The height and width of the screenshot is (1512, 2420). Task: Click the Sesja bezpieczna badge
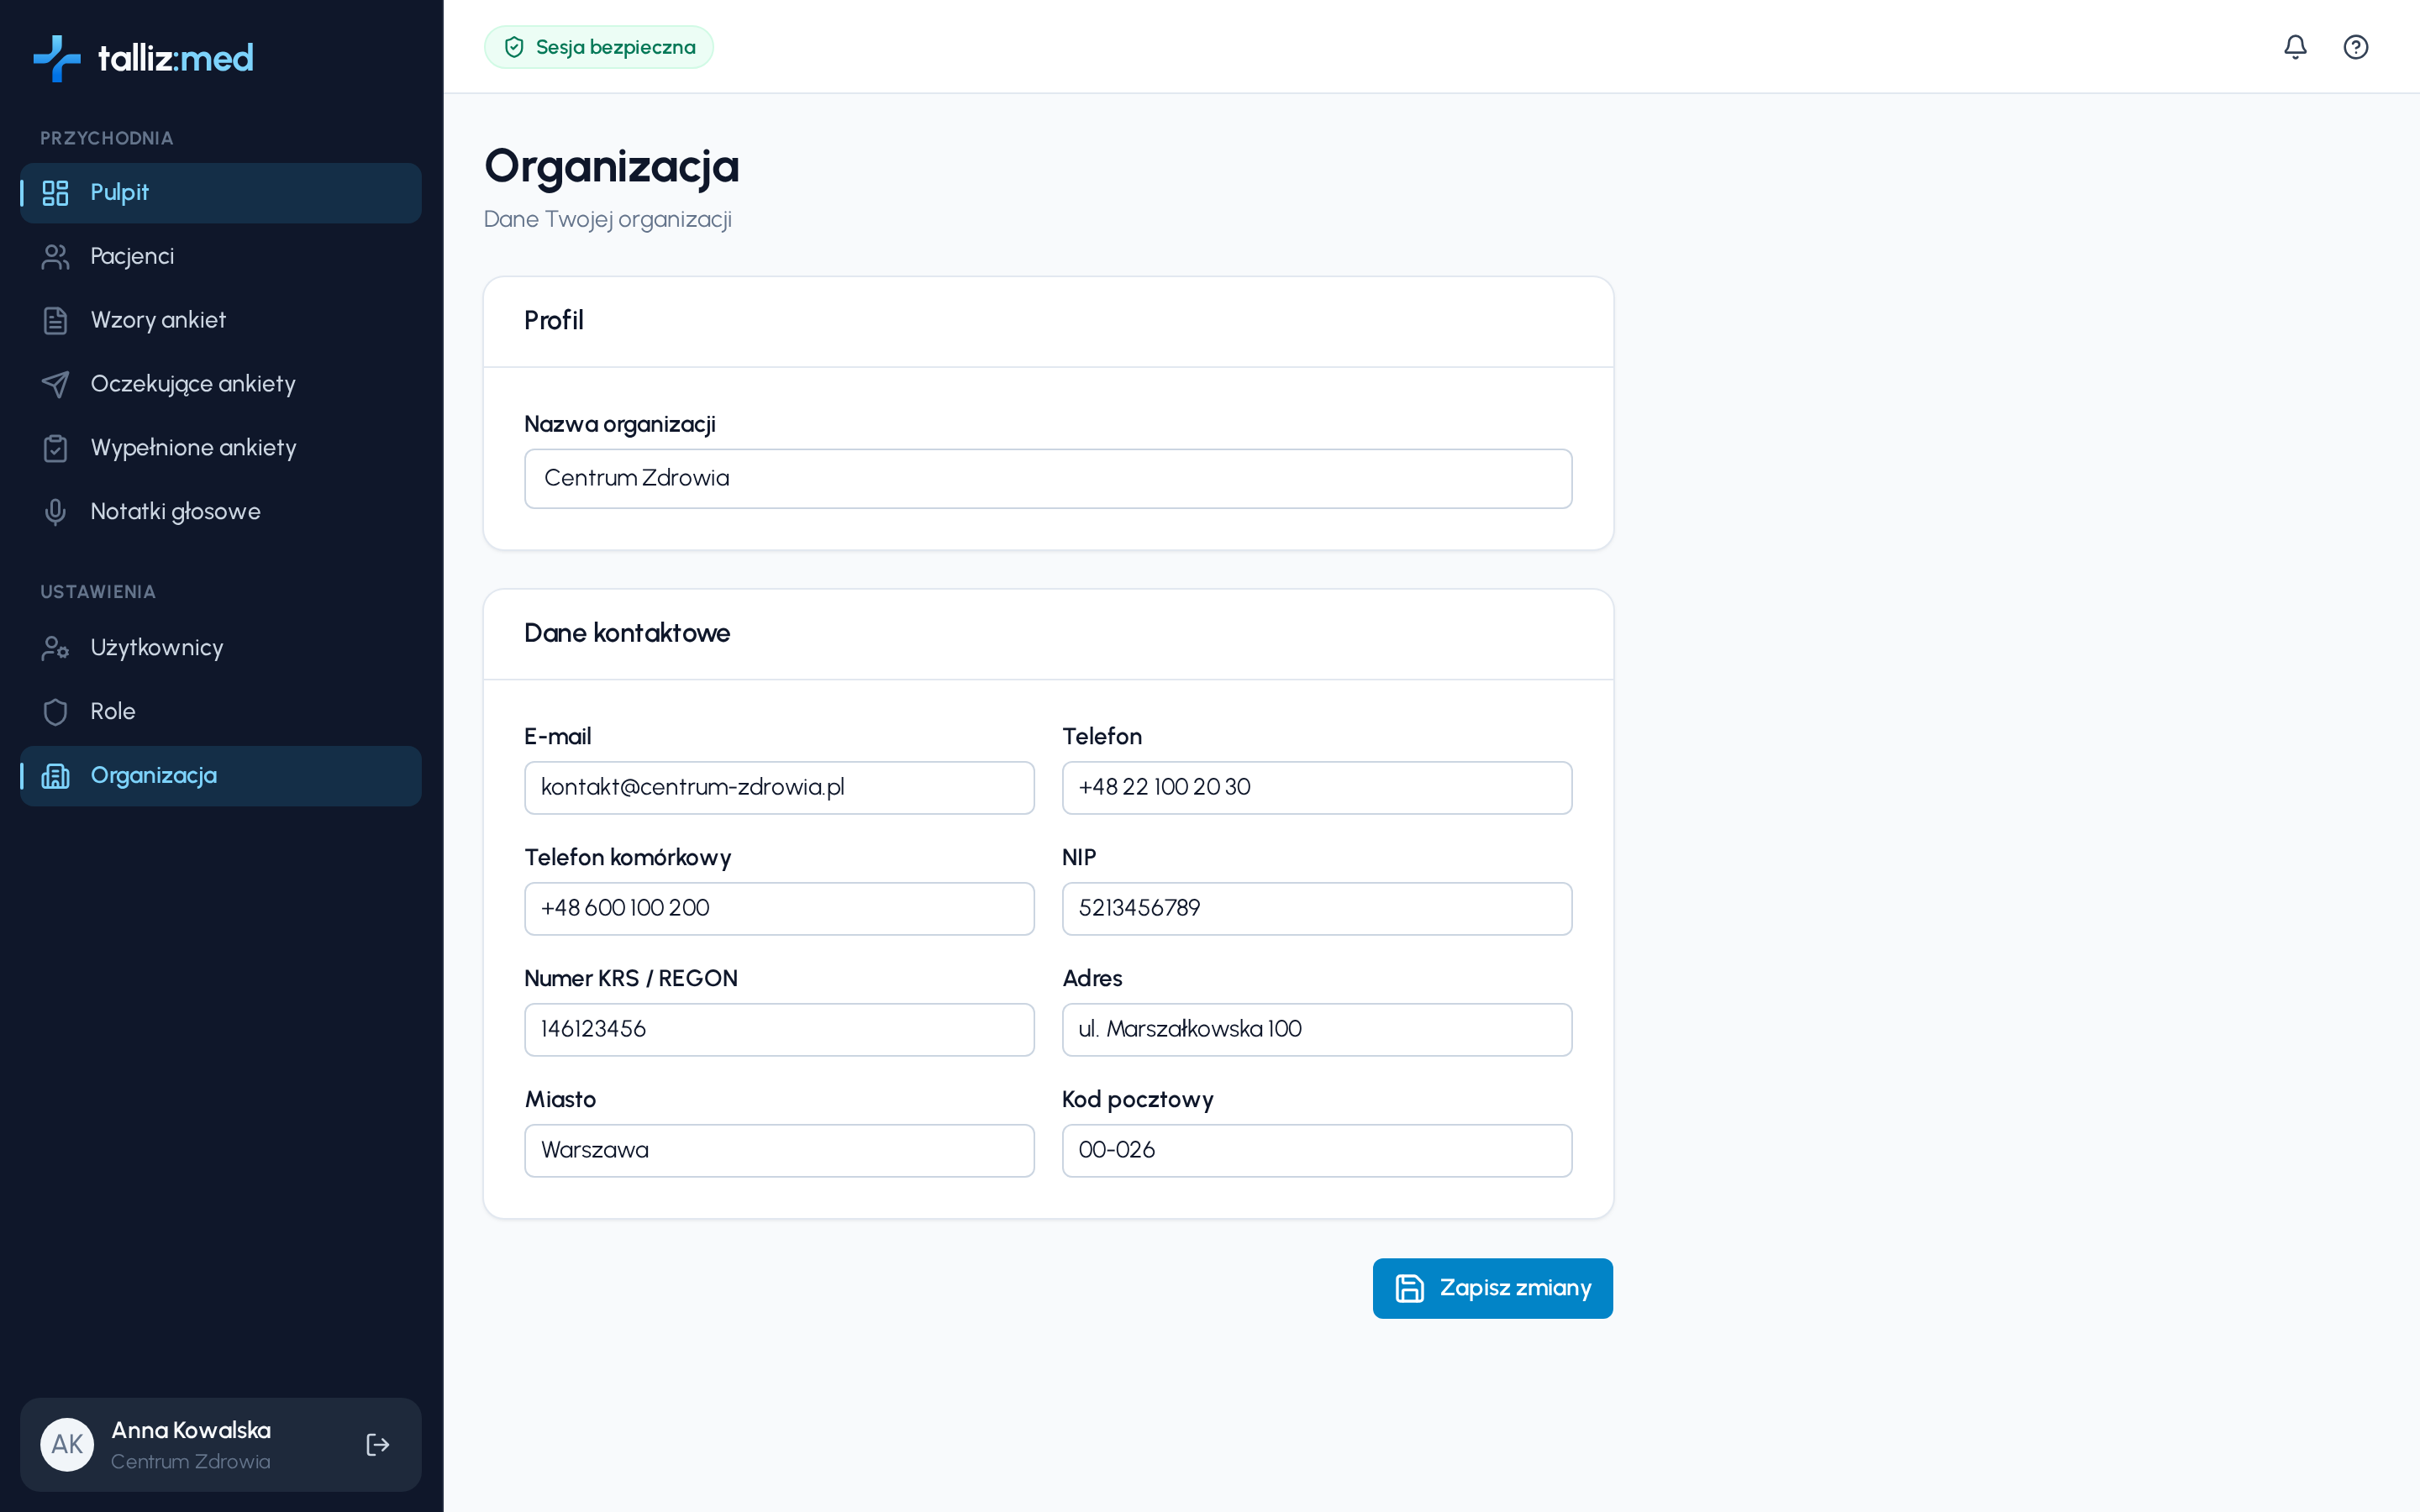pyautogui.click(x=598, y=47)
